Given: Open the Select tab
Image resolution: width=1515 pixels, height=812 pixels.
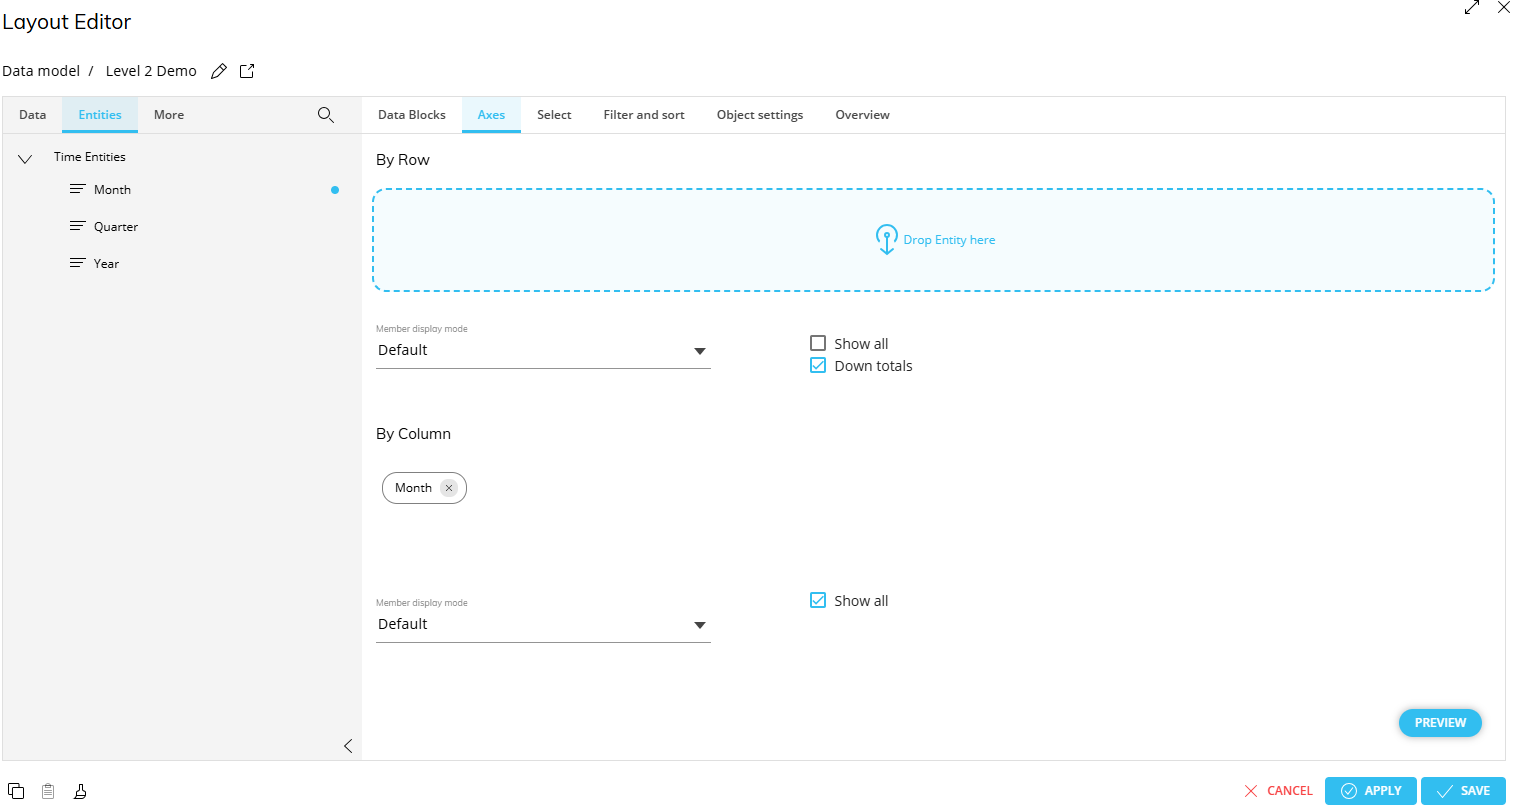Looking at the screenshot, I should [x=554, y=115].
